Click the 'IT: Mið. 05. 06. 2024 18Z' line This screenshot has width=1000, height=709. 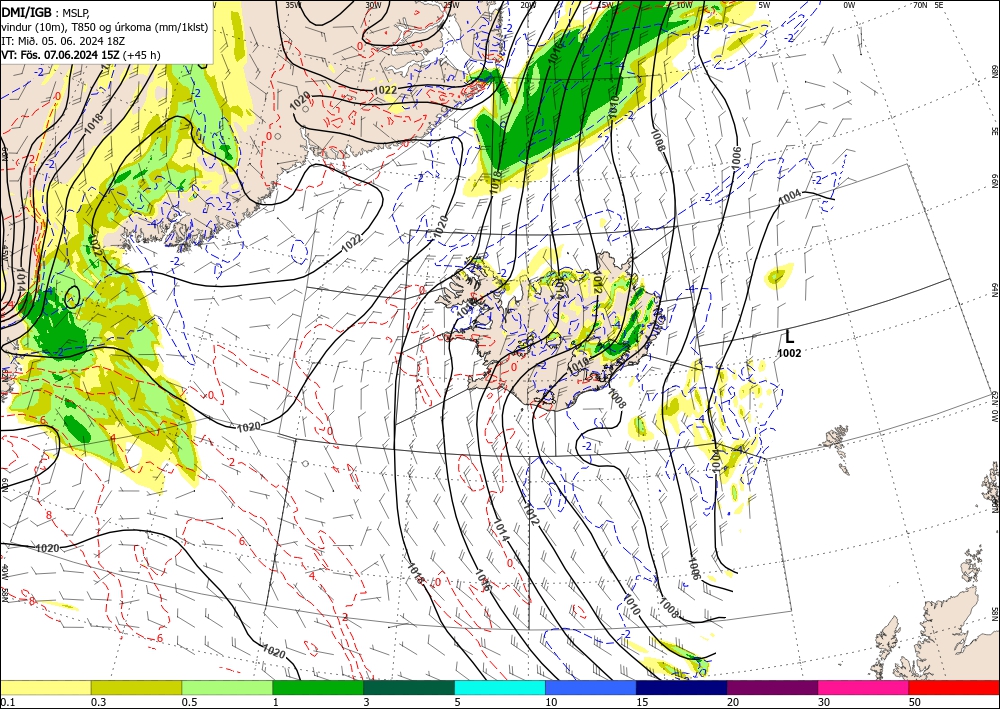click(x=63, y=41)
